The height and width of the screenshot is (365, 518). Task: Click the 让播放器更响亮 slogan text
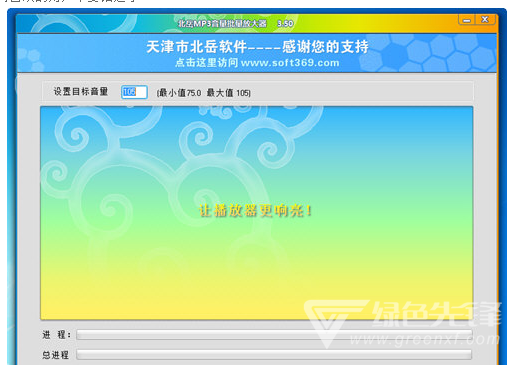click(255, 211)
